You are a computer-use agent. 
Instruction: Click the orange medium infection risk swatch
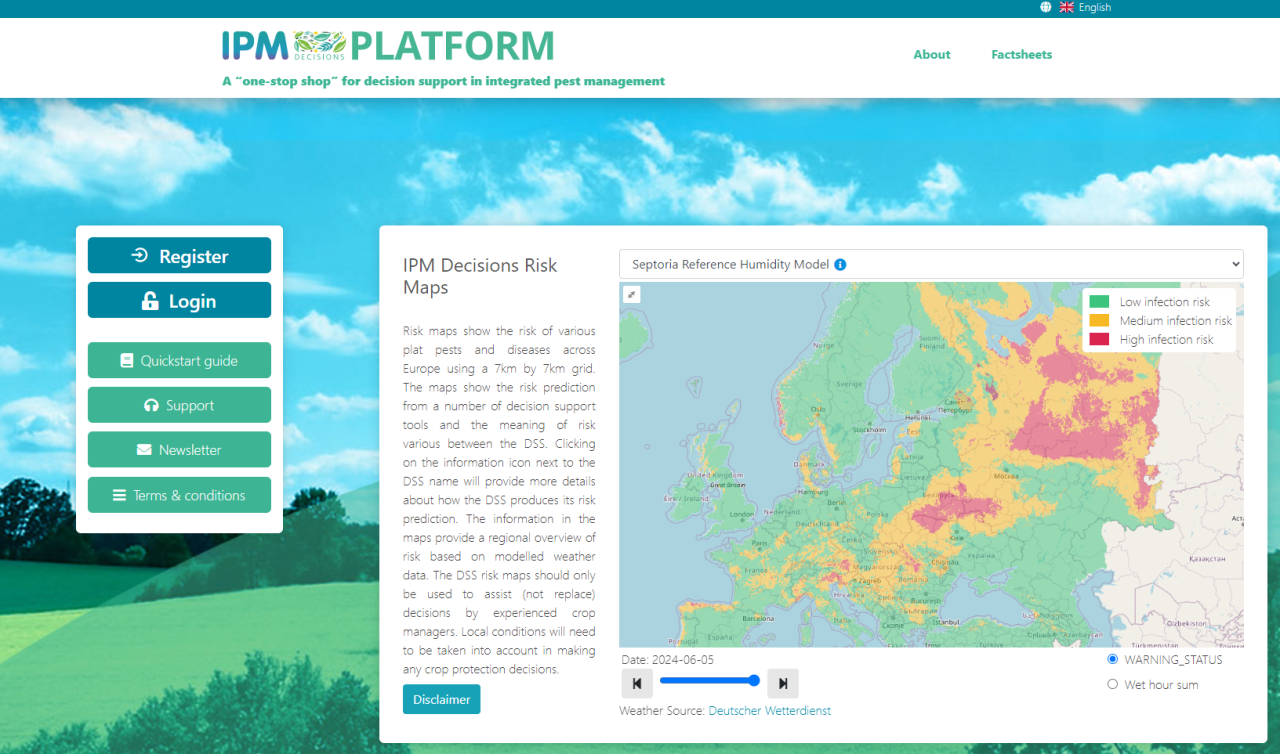(1099, 320)
